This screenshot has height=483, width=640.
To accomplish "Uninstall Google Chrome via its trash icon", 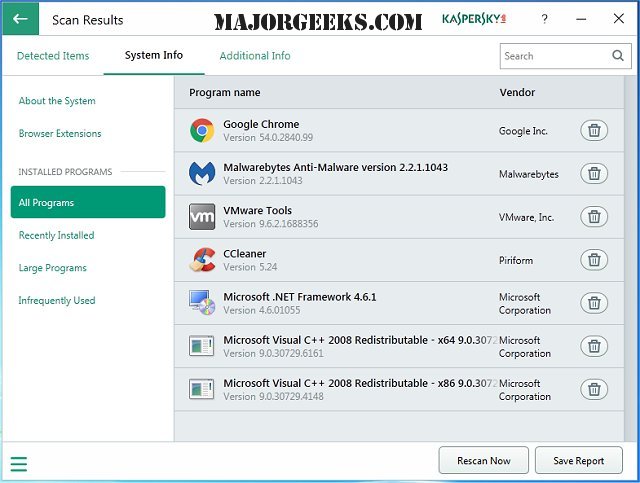I will pyautogui.click(x=594, y=130).
